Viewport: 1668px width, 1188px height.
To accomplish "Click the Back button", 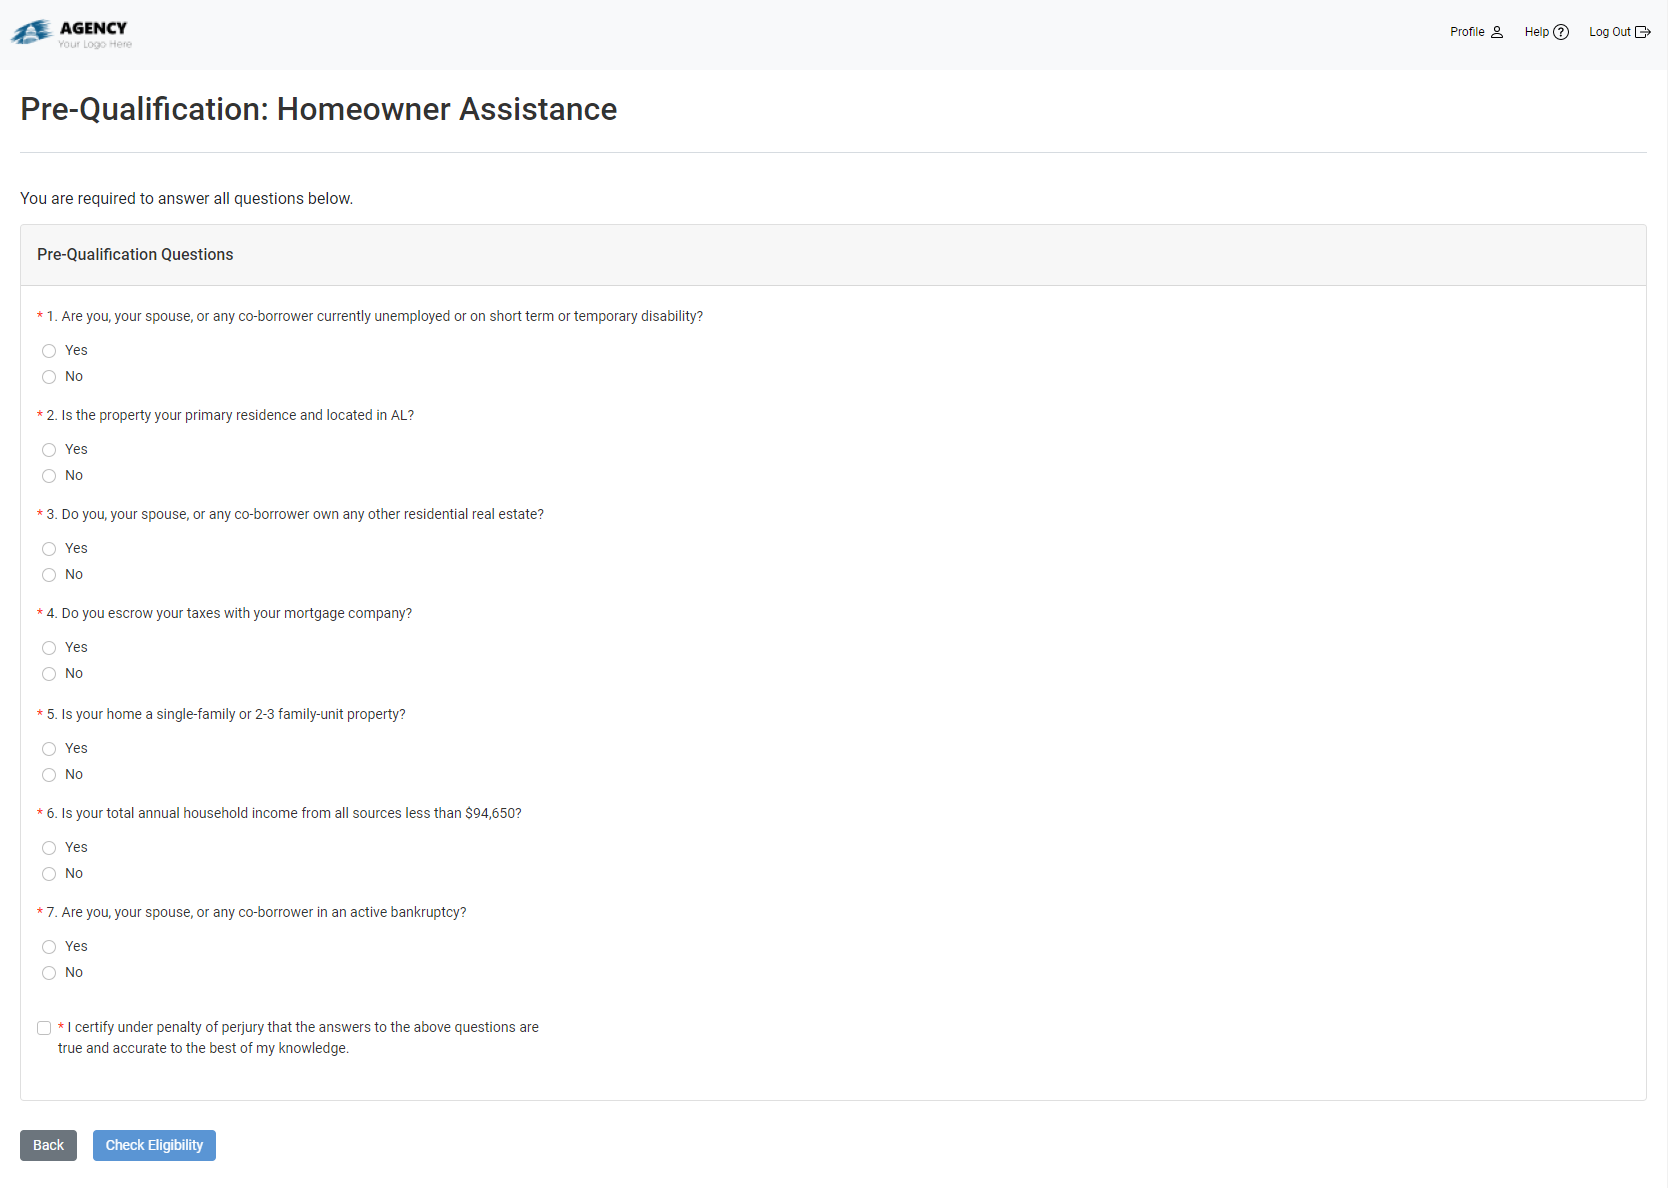I will 48,1145.
